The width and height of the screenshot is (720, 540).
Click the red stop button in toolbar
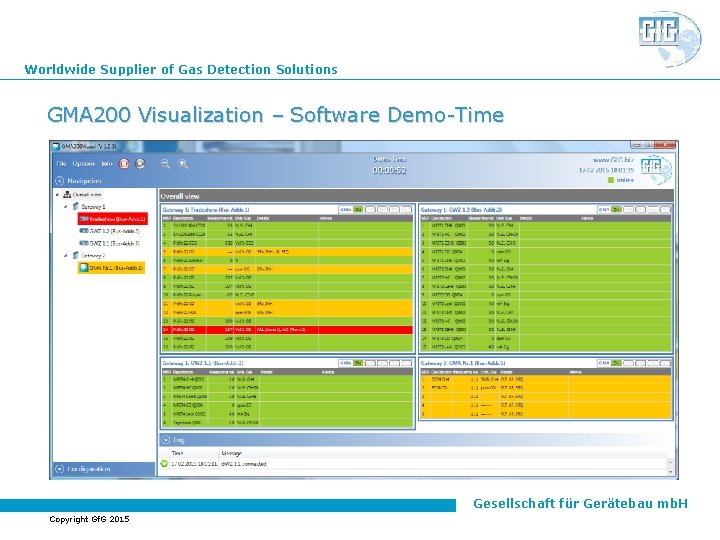tap(124, 163)
